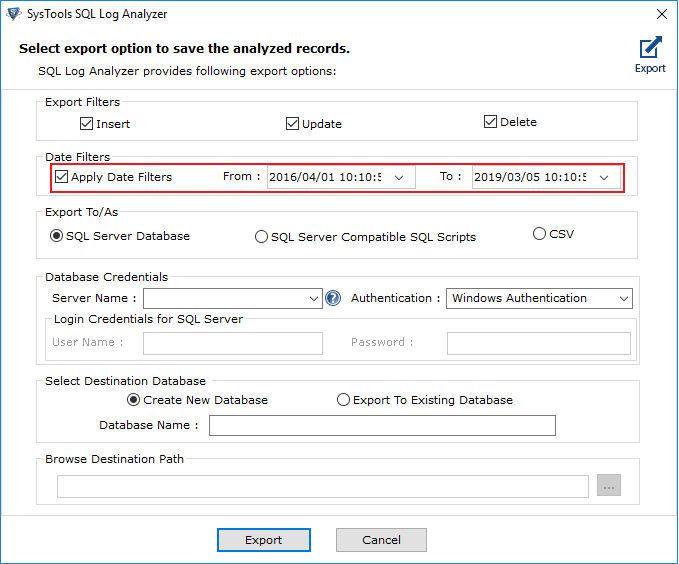The width and height of the screenshot is (679, 564).
Task: Click the 'Select export option' heading text
Action: (184, 49)
